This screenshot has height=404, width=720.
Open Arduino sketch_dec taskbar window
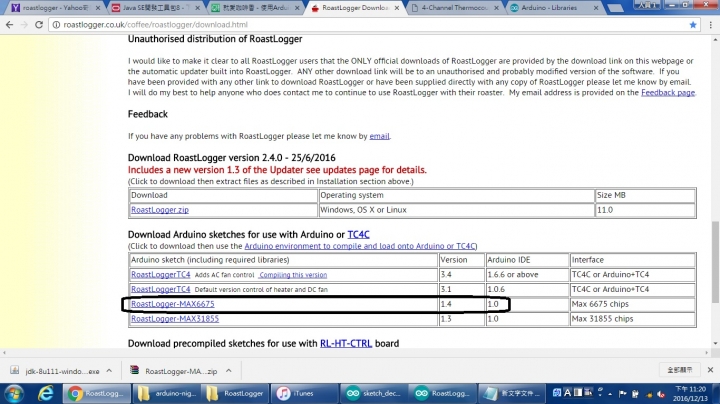coord(374,393)
